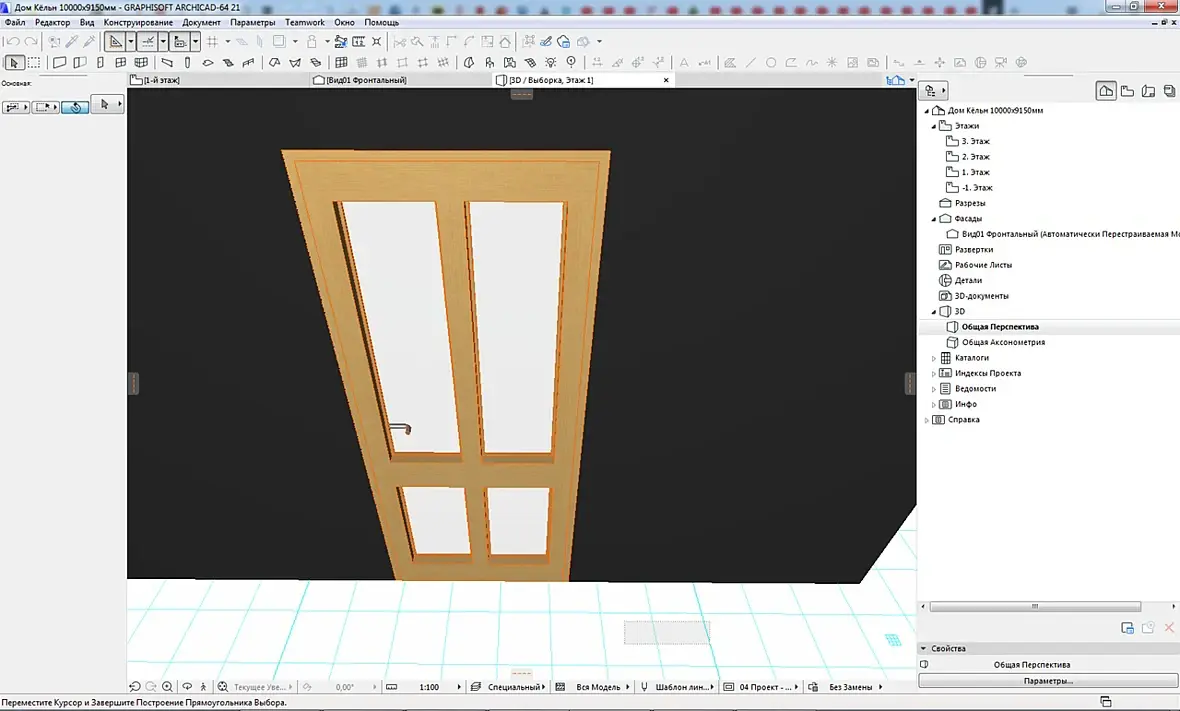Click the Publisher Sets icon in Navigator
Viewport: 1180px width, 711px height.
[1169, 91]
